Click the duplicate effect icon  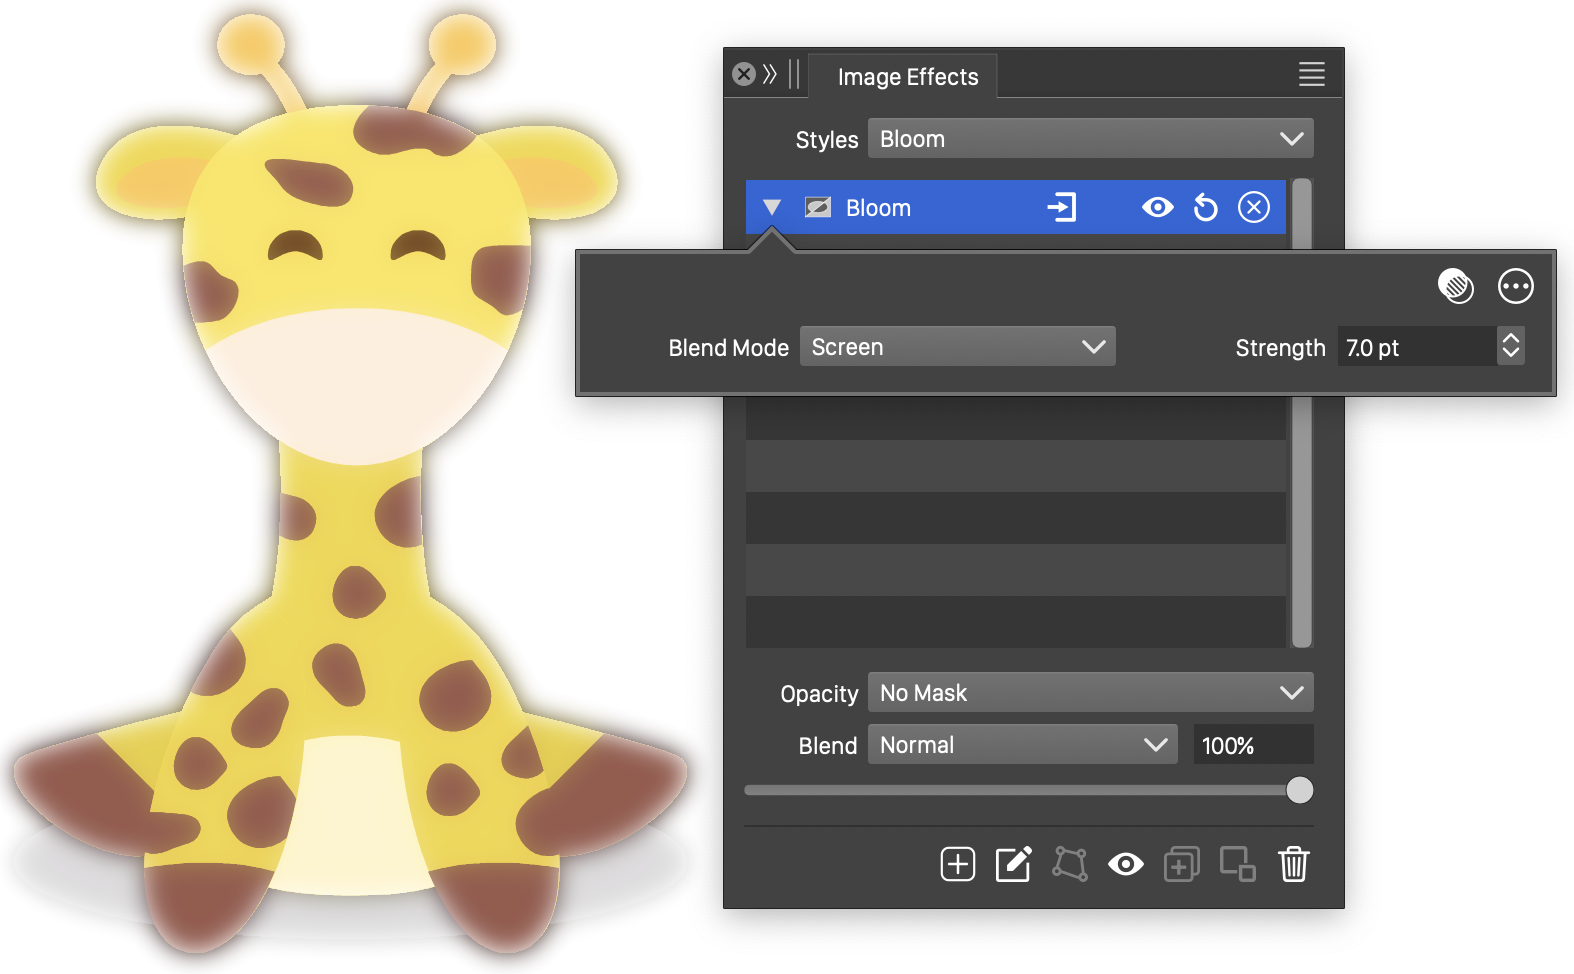click(1181, 864)
